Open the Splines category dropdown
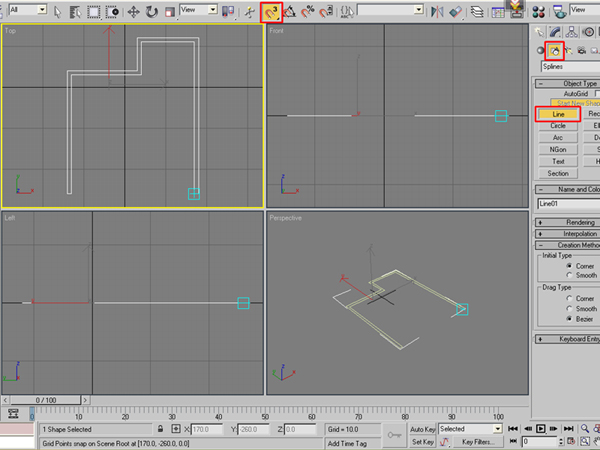This screenshot has height=450, width=600. click(570, 67)
